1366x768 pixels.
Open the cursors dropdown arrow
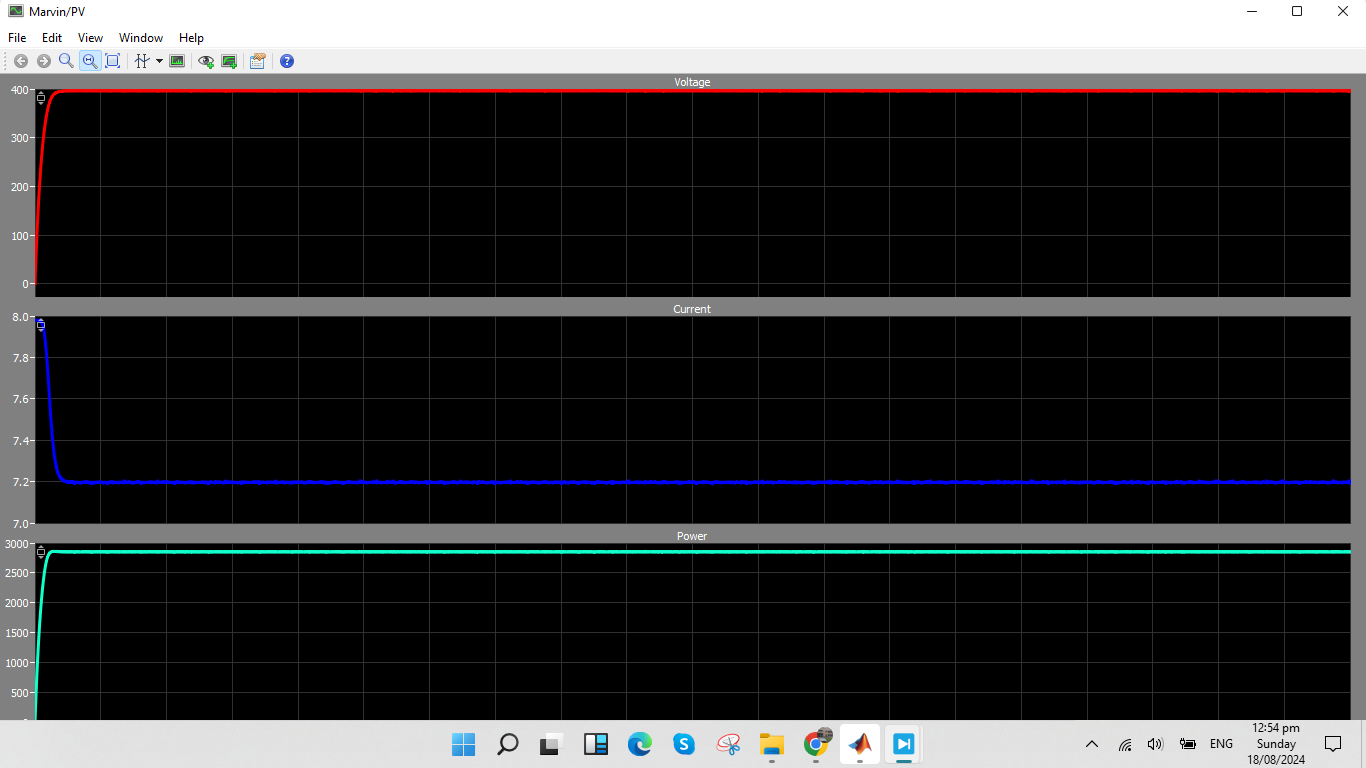tap(159, 61)
